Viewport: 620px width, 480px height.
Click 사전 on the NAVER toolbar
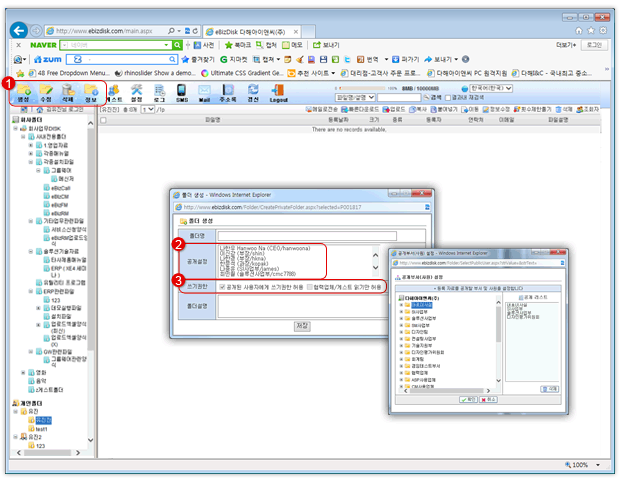[x=204, y=45]
